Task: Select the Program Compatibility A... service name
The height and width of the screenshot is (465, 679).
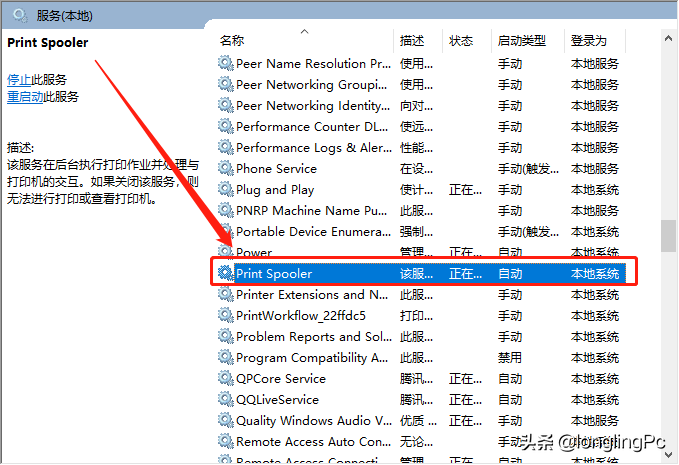Action: click(x=312, y=358)
